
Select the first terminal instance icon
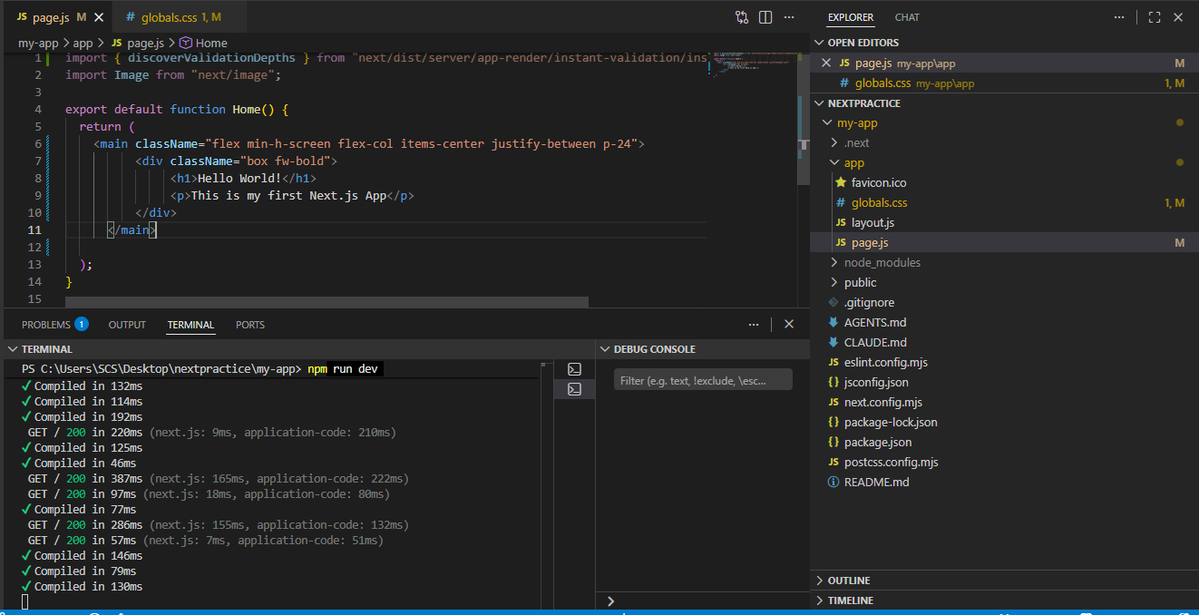pyautogui.click(x=574, y=369)
